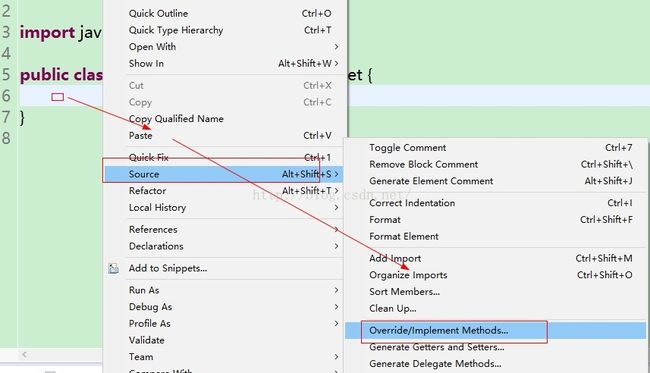Click Sort Members...
Image resolution: width=650 pixels, height=373 pixels.
point(495,292)
